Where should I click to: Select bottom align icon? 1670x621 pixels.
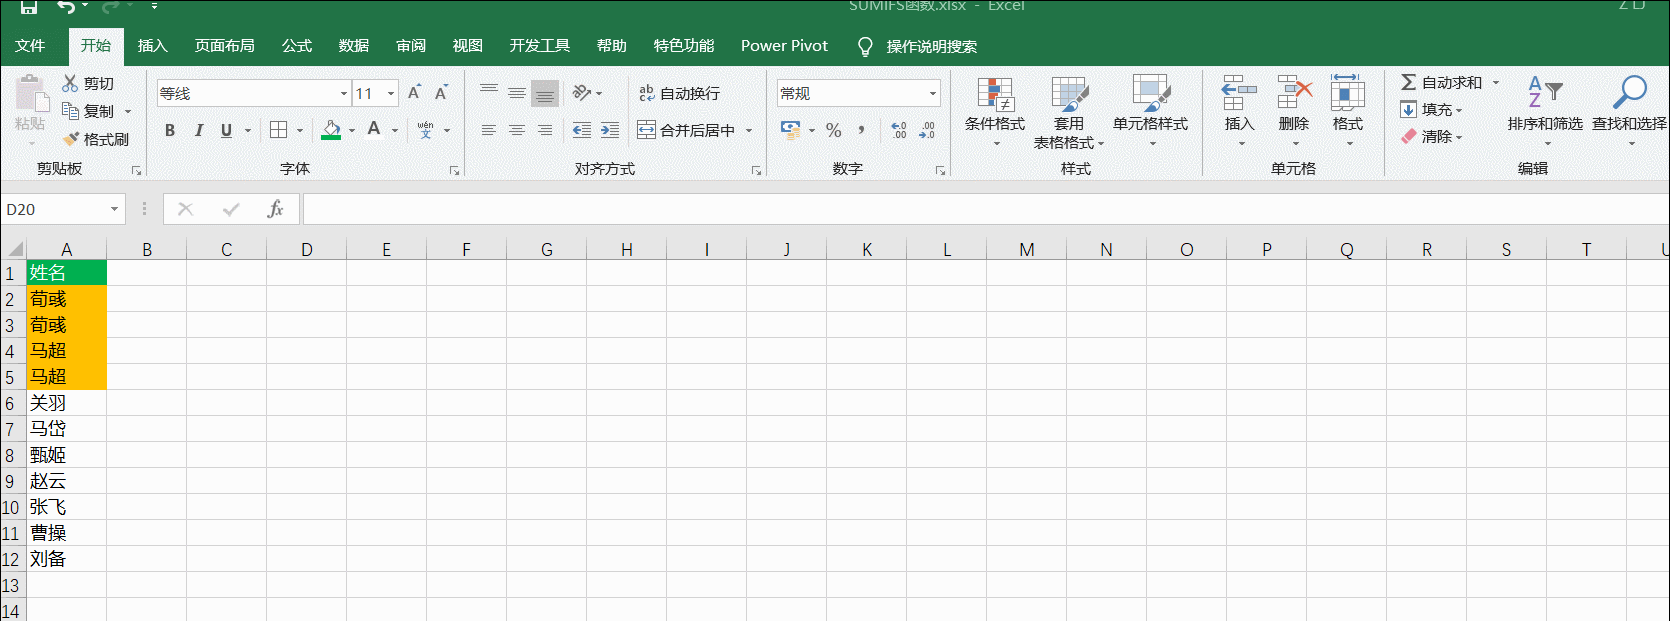pos(545,93)
